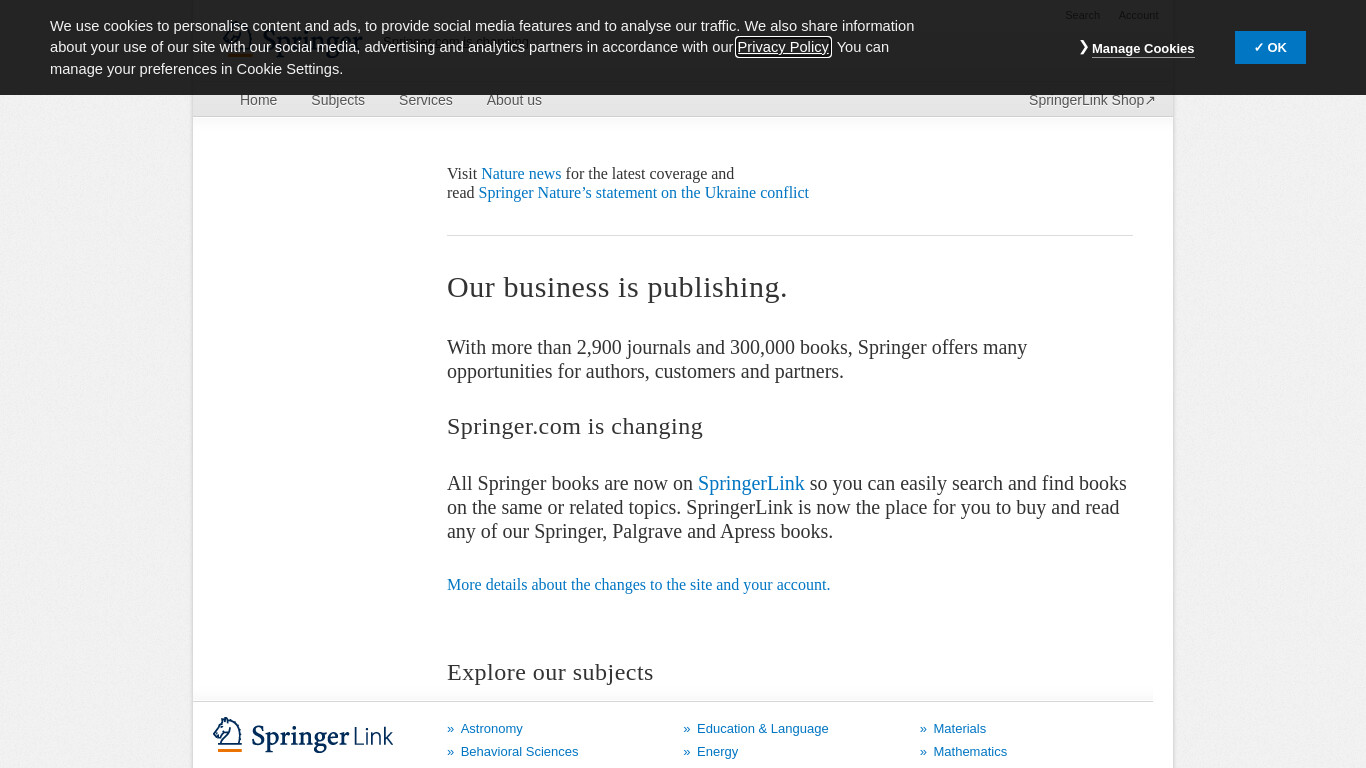This screenshot has width=1366, height=768.
Task: Browse the Mathematics subject
Action: [970, 752]
